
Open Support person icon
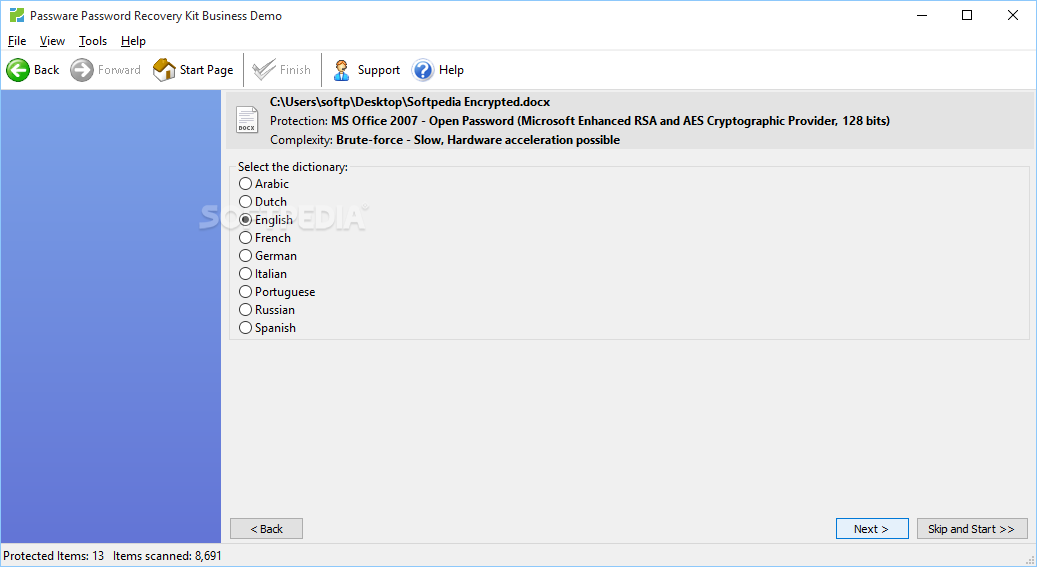[x=341, y=69]
